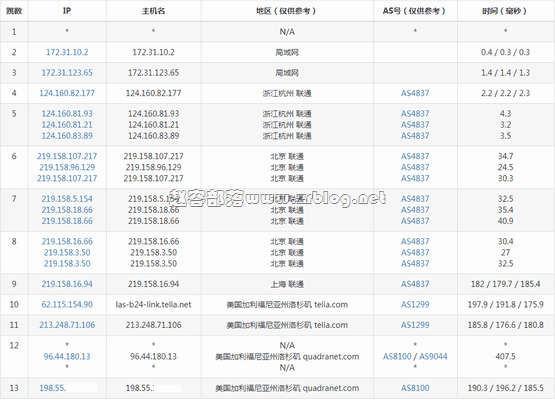
Task: Click IP link 124.160.82.177
Action: coord(67,93)
